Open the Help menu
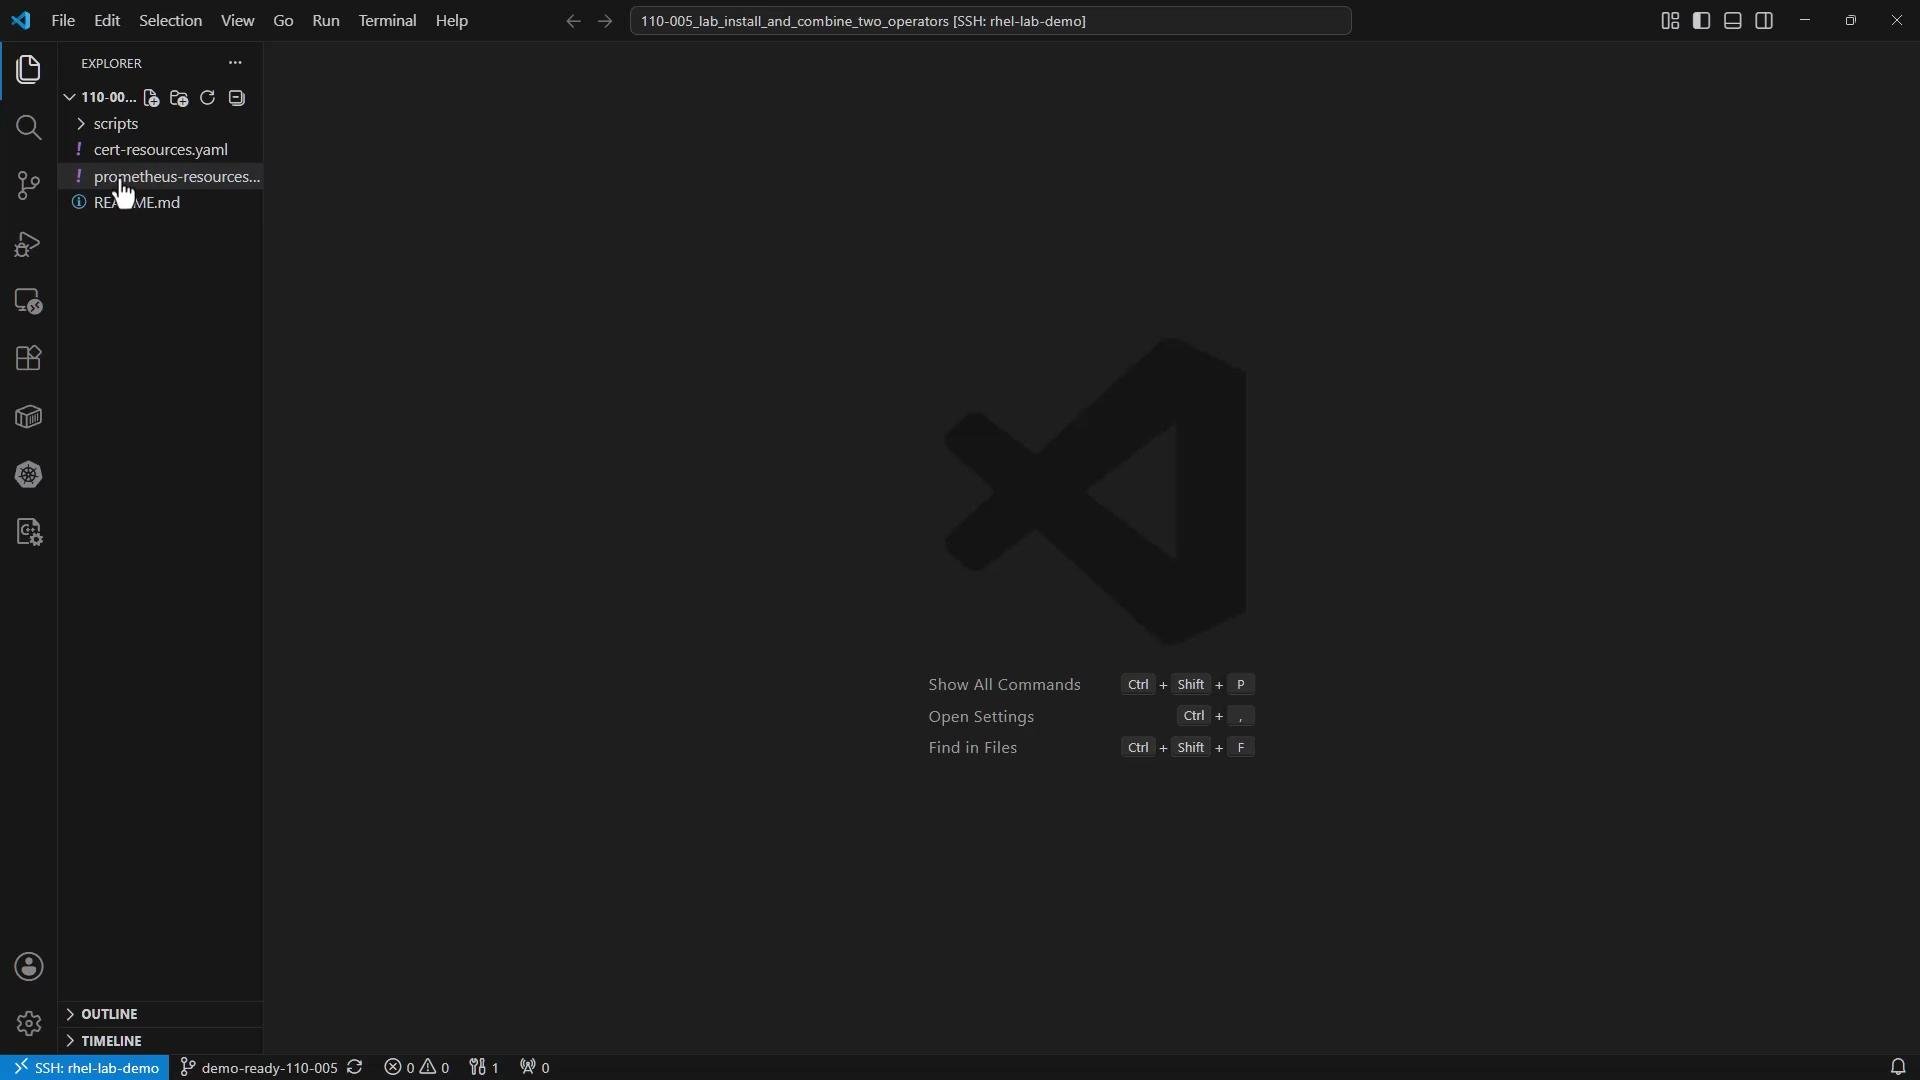The height and width of the screenshot is (1080, 1920). click(x=453, y=21)
